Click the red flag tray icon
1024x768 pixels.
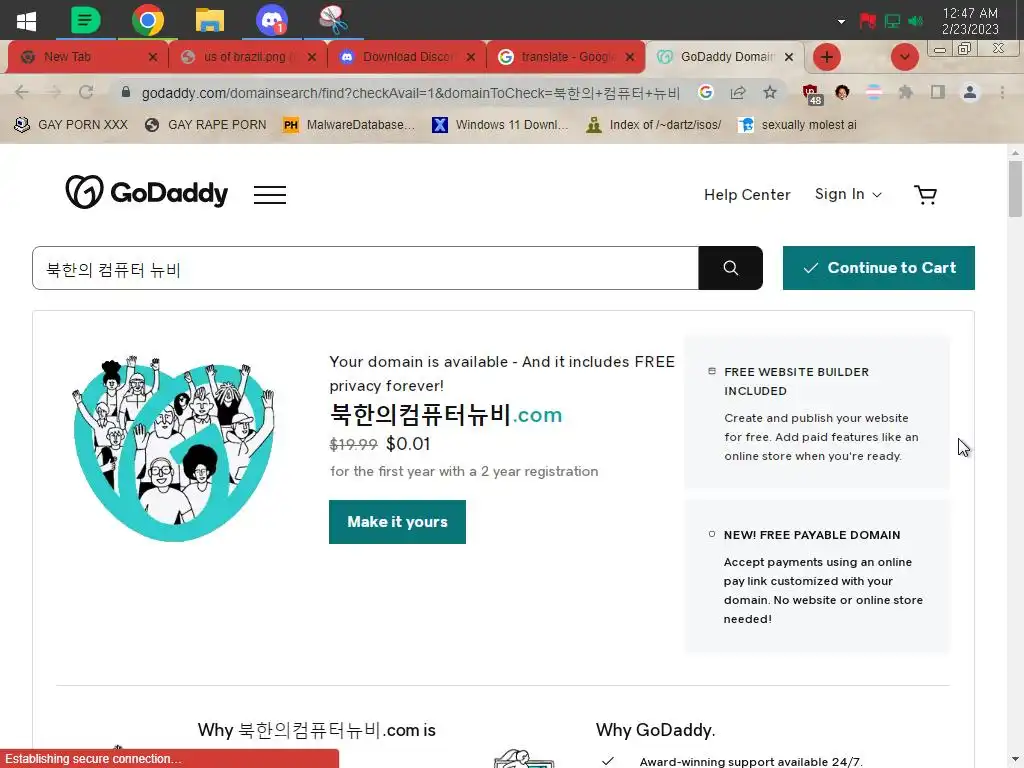867,21
